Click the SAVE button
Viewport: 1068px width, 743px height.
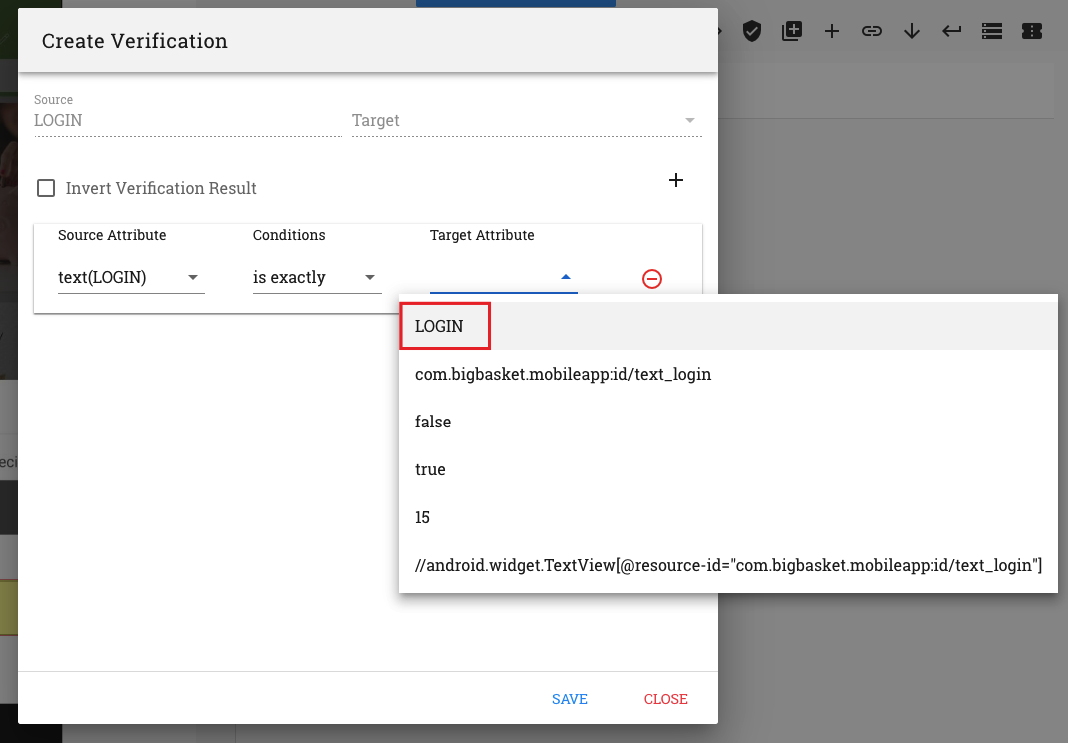point(569,699)
